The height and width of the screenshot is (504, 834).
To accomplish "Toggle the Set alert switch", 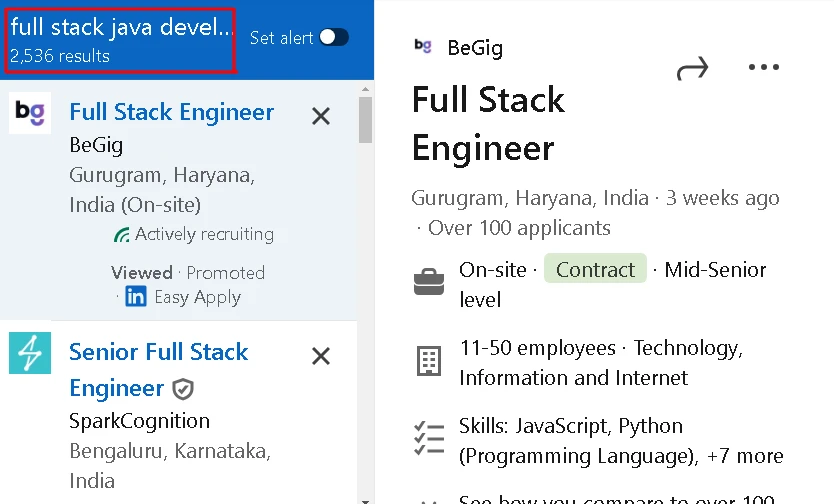I will point(334,37).
